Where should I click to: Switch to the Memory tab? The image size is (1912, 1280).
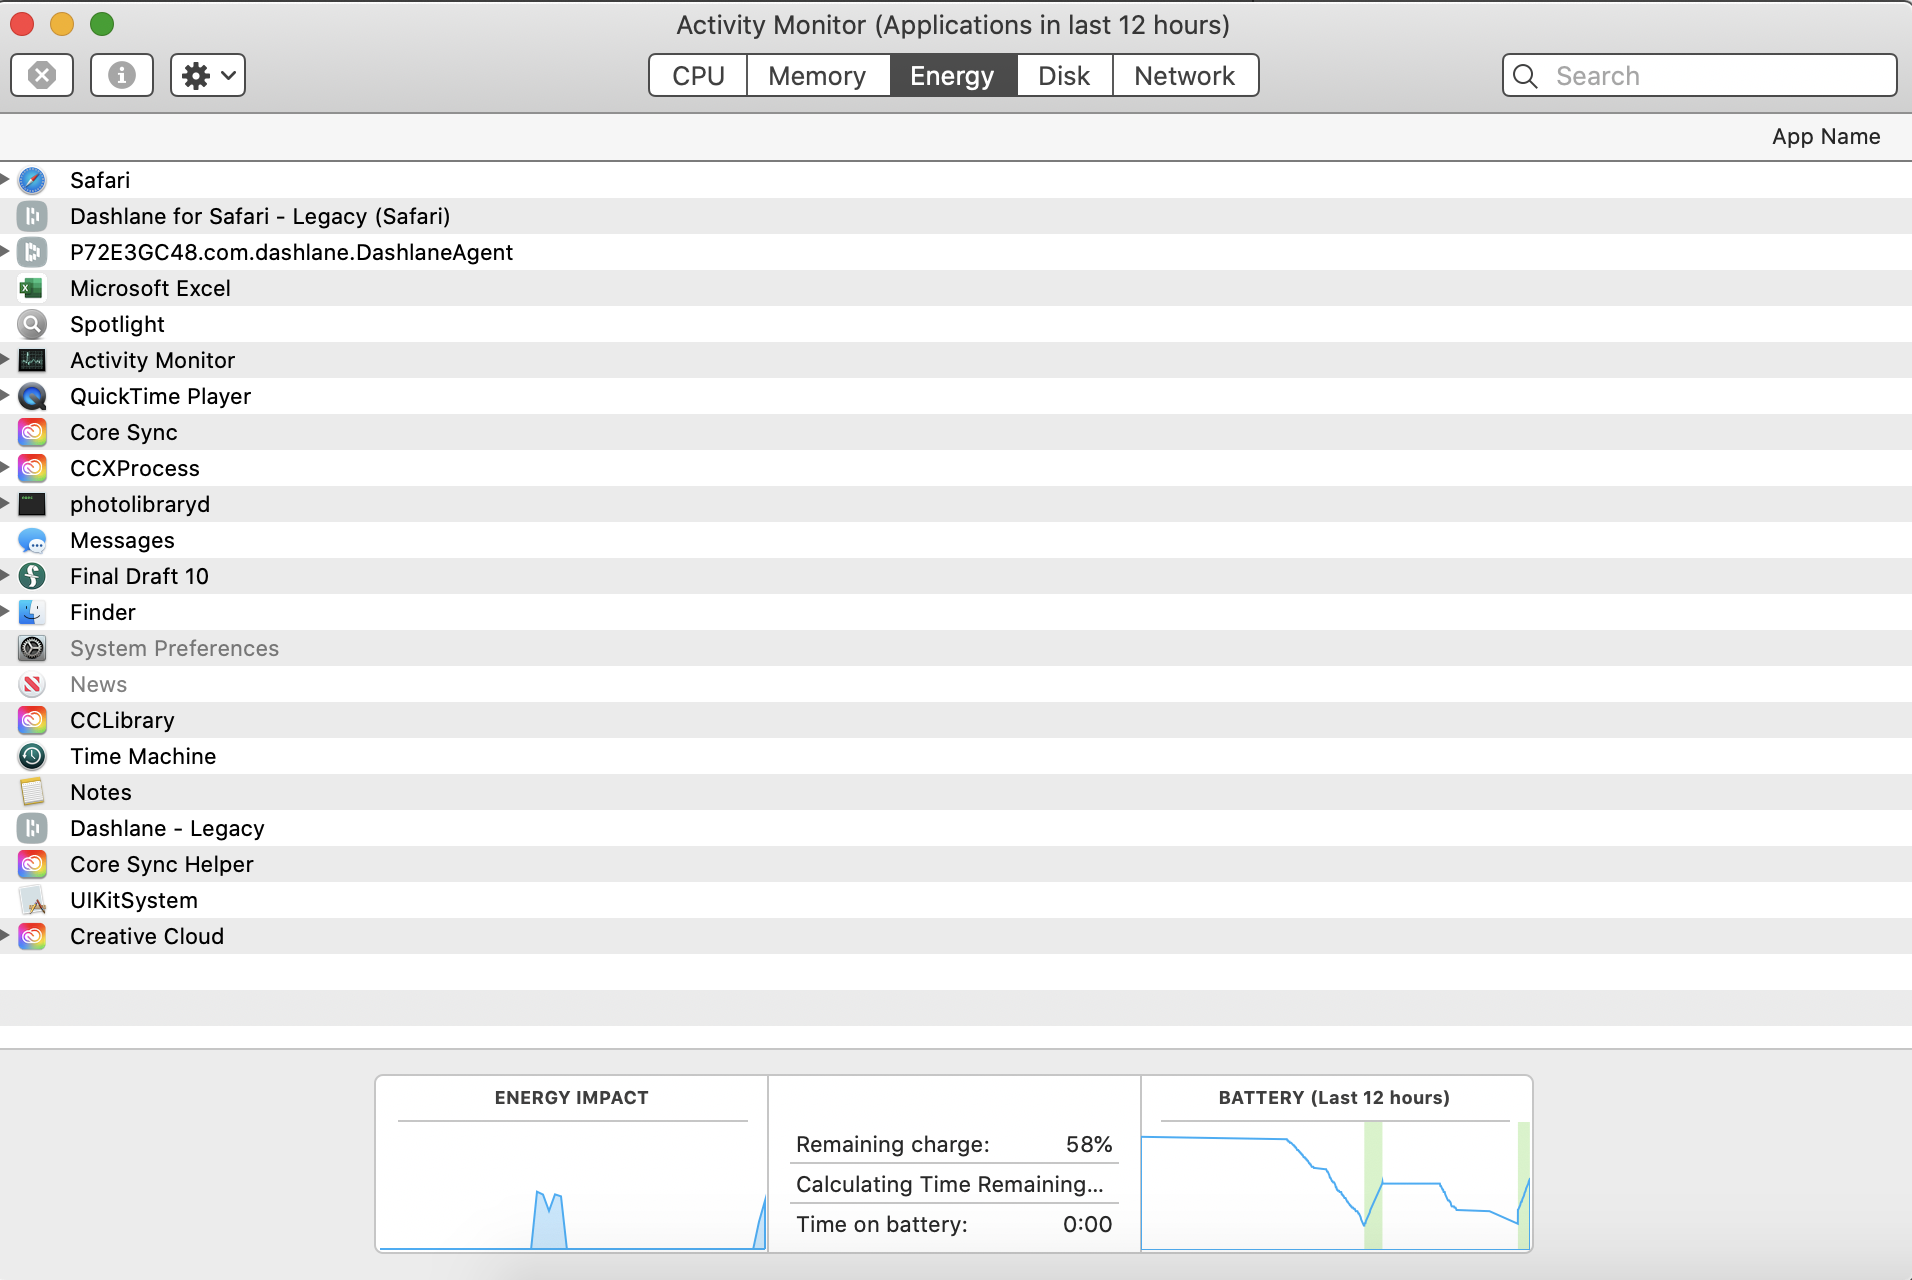pos(817,76)
